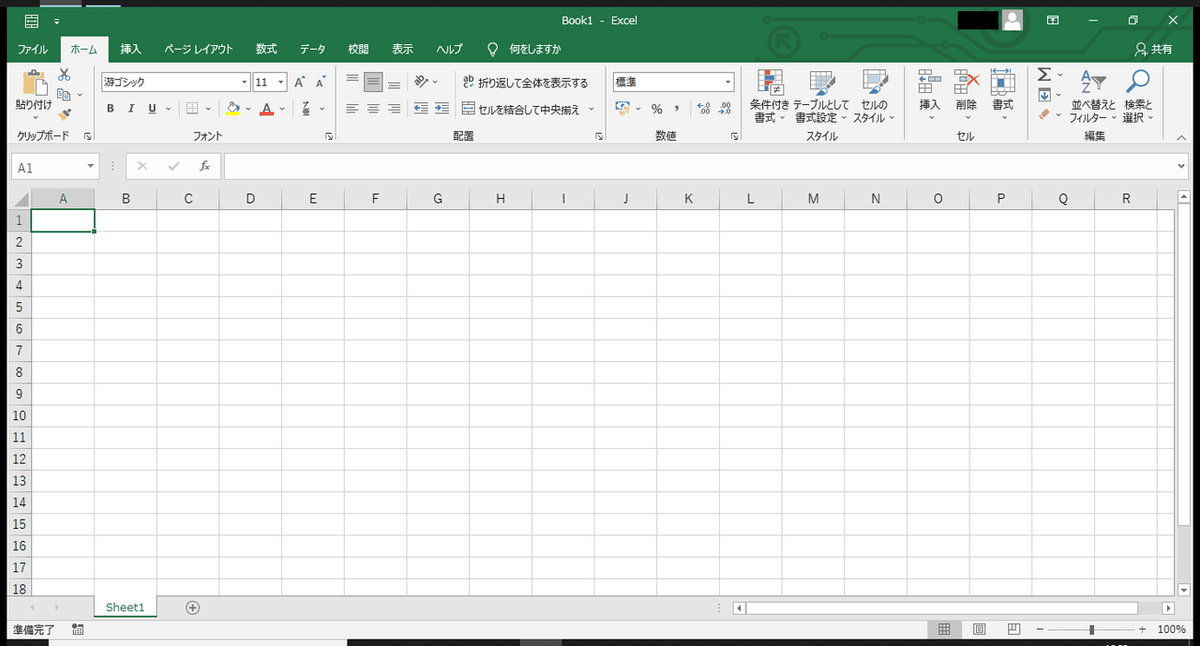
Task: Click the fx insert function icon
Action: coord(204,167)
